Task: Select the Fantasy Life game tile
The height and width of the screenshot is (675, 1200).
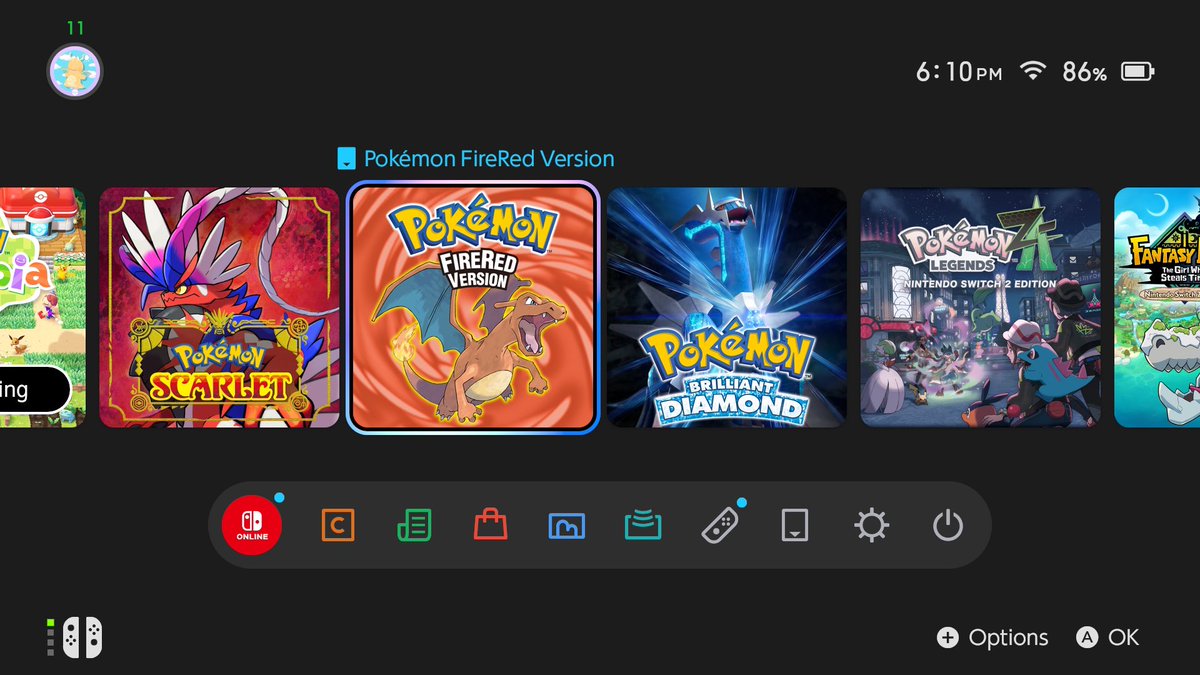Action: (x=1157, y=308)
